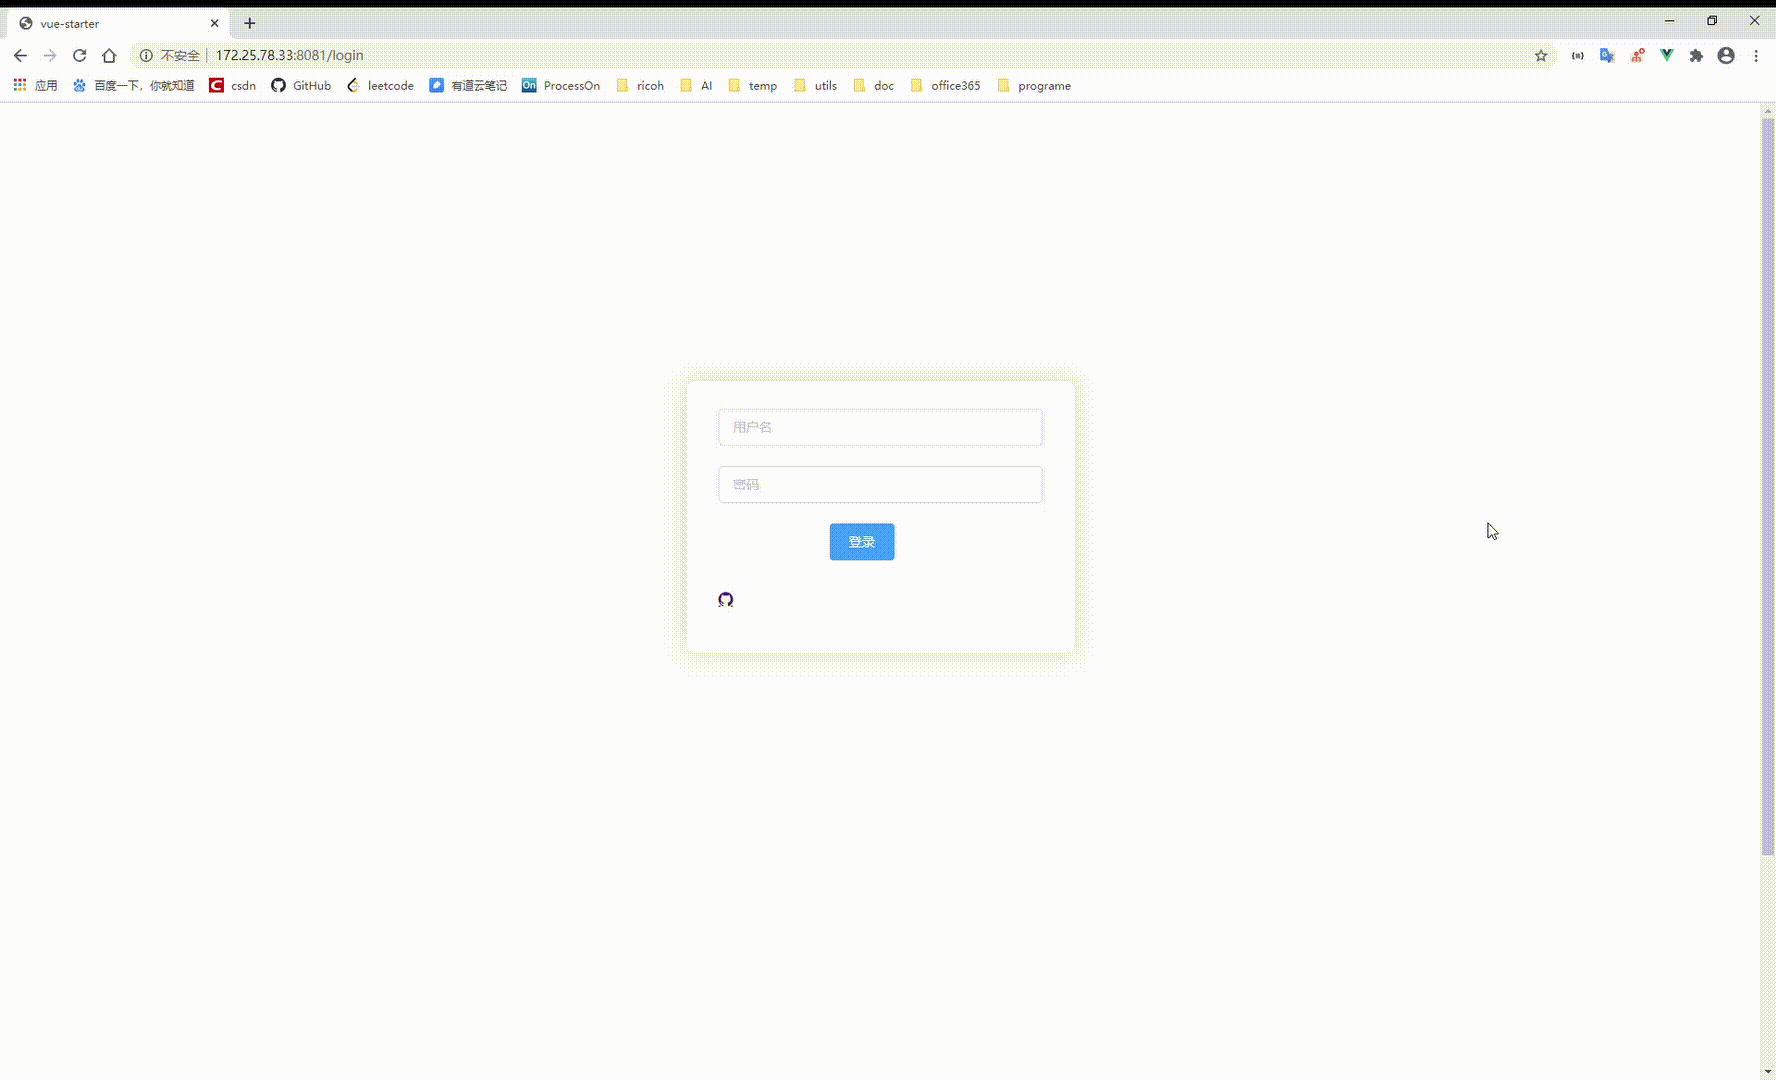Click the browser profile avatar icon
1776x1080 pixels.
1727,55
